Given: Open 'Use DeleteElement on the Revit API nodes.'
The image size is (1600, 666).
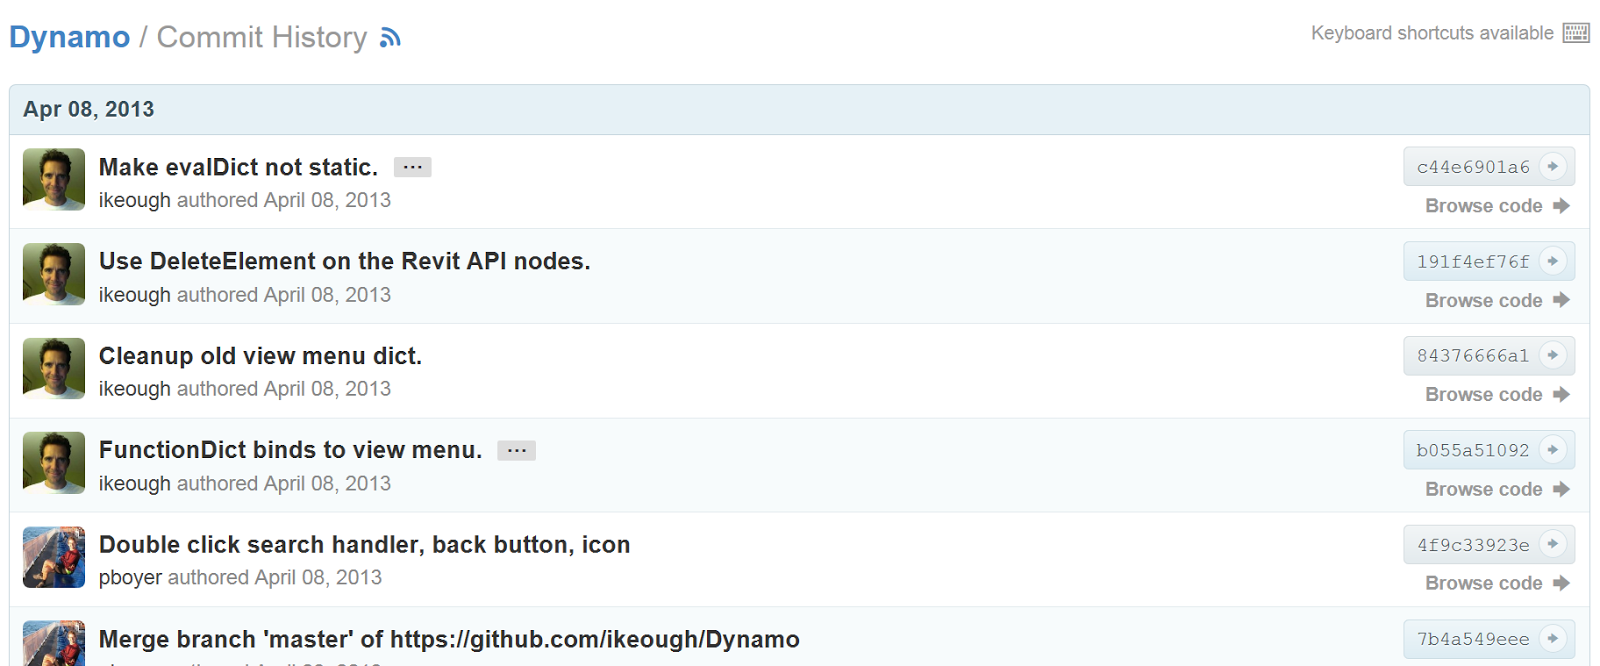Looking at the screenshot, I should 345,261.
